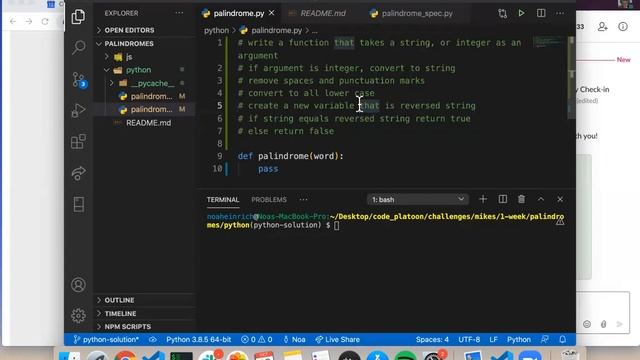The image size is (640, 360).
Task: Click the editor minimap
Action: coord(549,41)
